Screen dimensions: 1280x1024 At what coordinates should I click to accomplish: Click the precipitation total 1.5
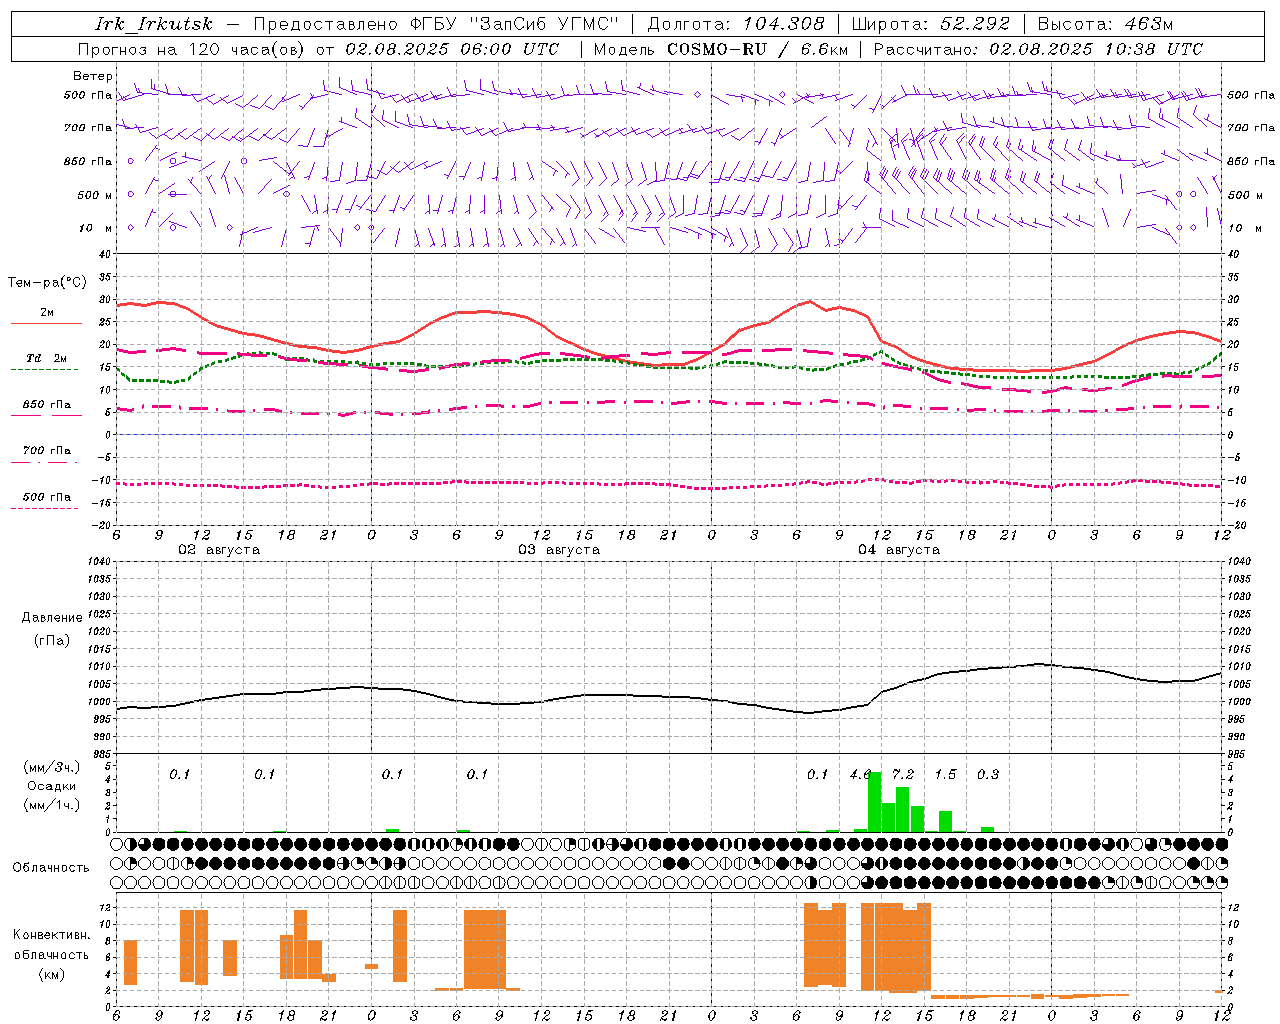pyautogui.click(x=945, y=774)
